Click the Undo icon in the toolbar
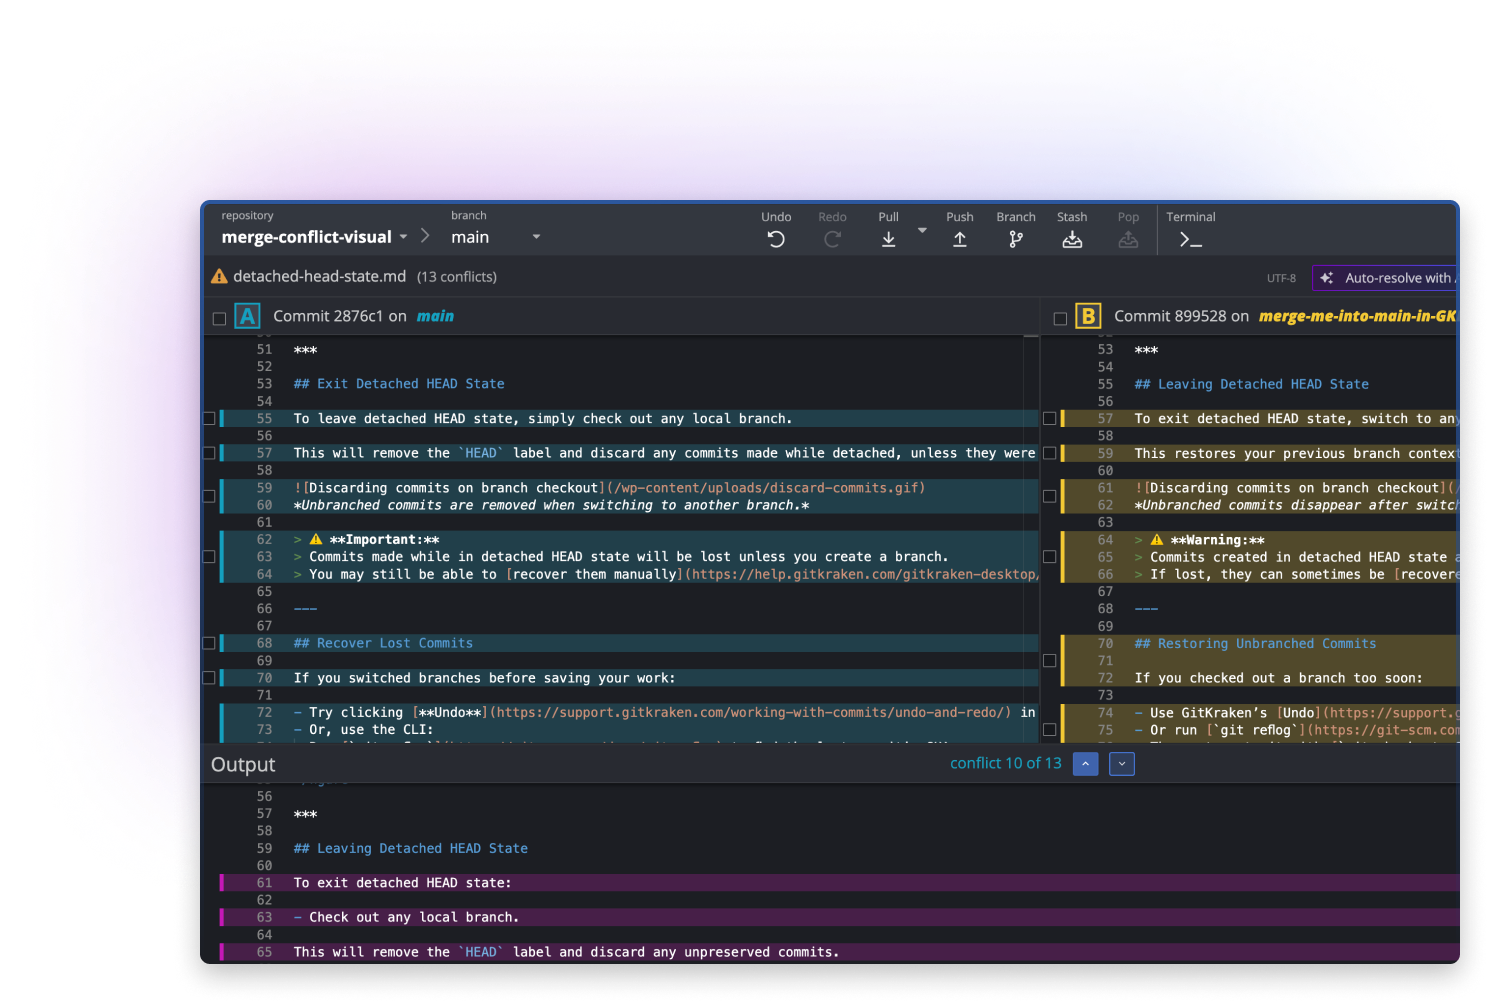The image size is (1494, 1004). (776, 238)
